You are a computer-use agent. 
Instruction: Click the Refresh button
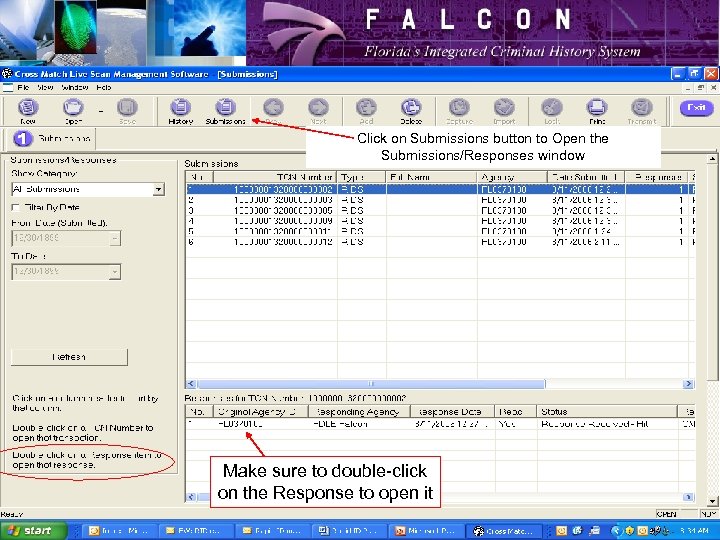(x=69, y=357)
